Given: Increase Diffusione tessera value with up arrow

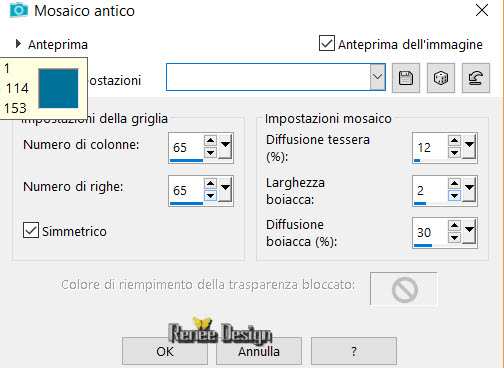Looking at the screenshot, I should tap(454, 140).
